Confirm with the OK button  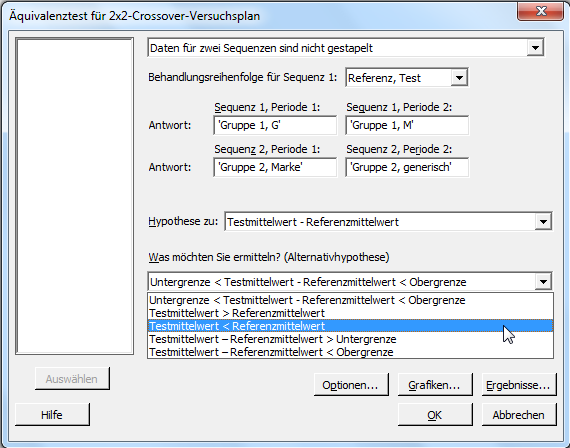click(x=435, y=415)
